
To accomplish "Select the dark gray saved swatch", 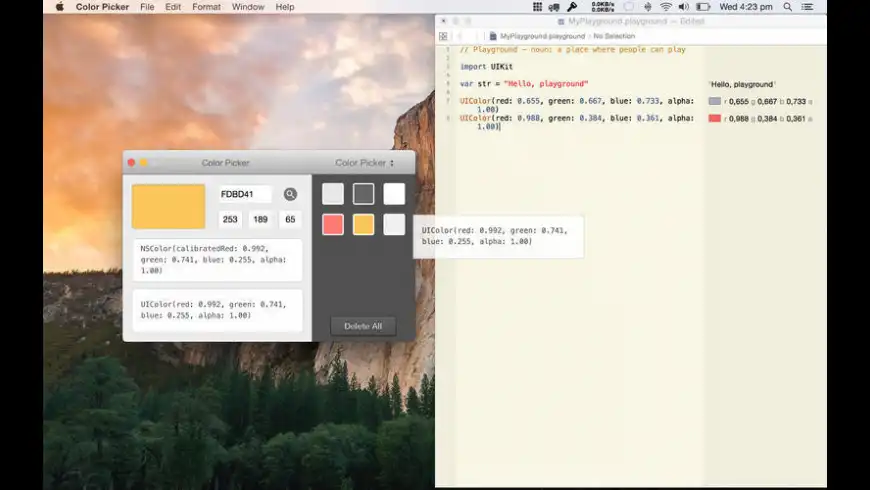I will (x=363, y=194).
